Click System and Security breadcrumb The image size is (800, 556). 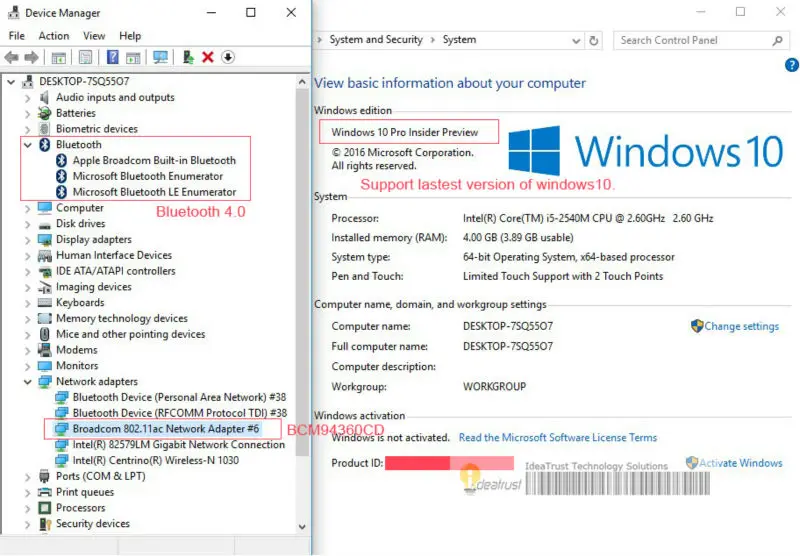point(376,40)
